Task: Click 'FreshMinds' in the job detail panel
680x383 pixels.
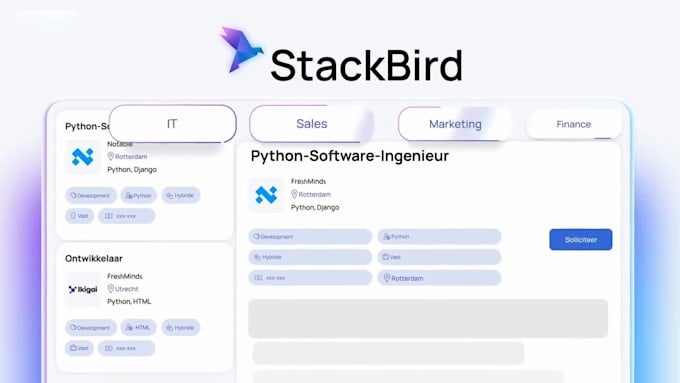Action: click(308, 181)
